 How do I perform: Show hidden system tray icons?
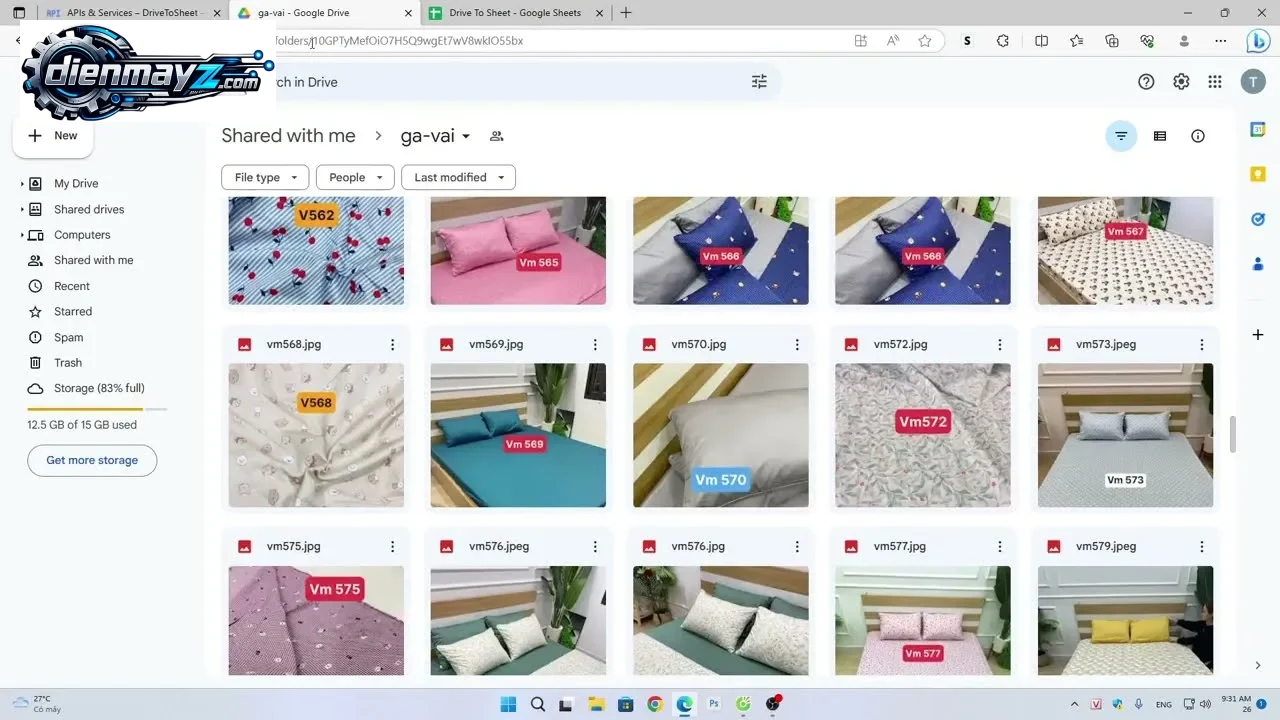[x=1075, y=704]
